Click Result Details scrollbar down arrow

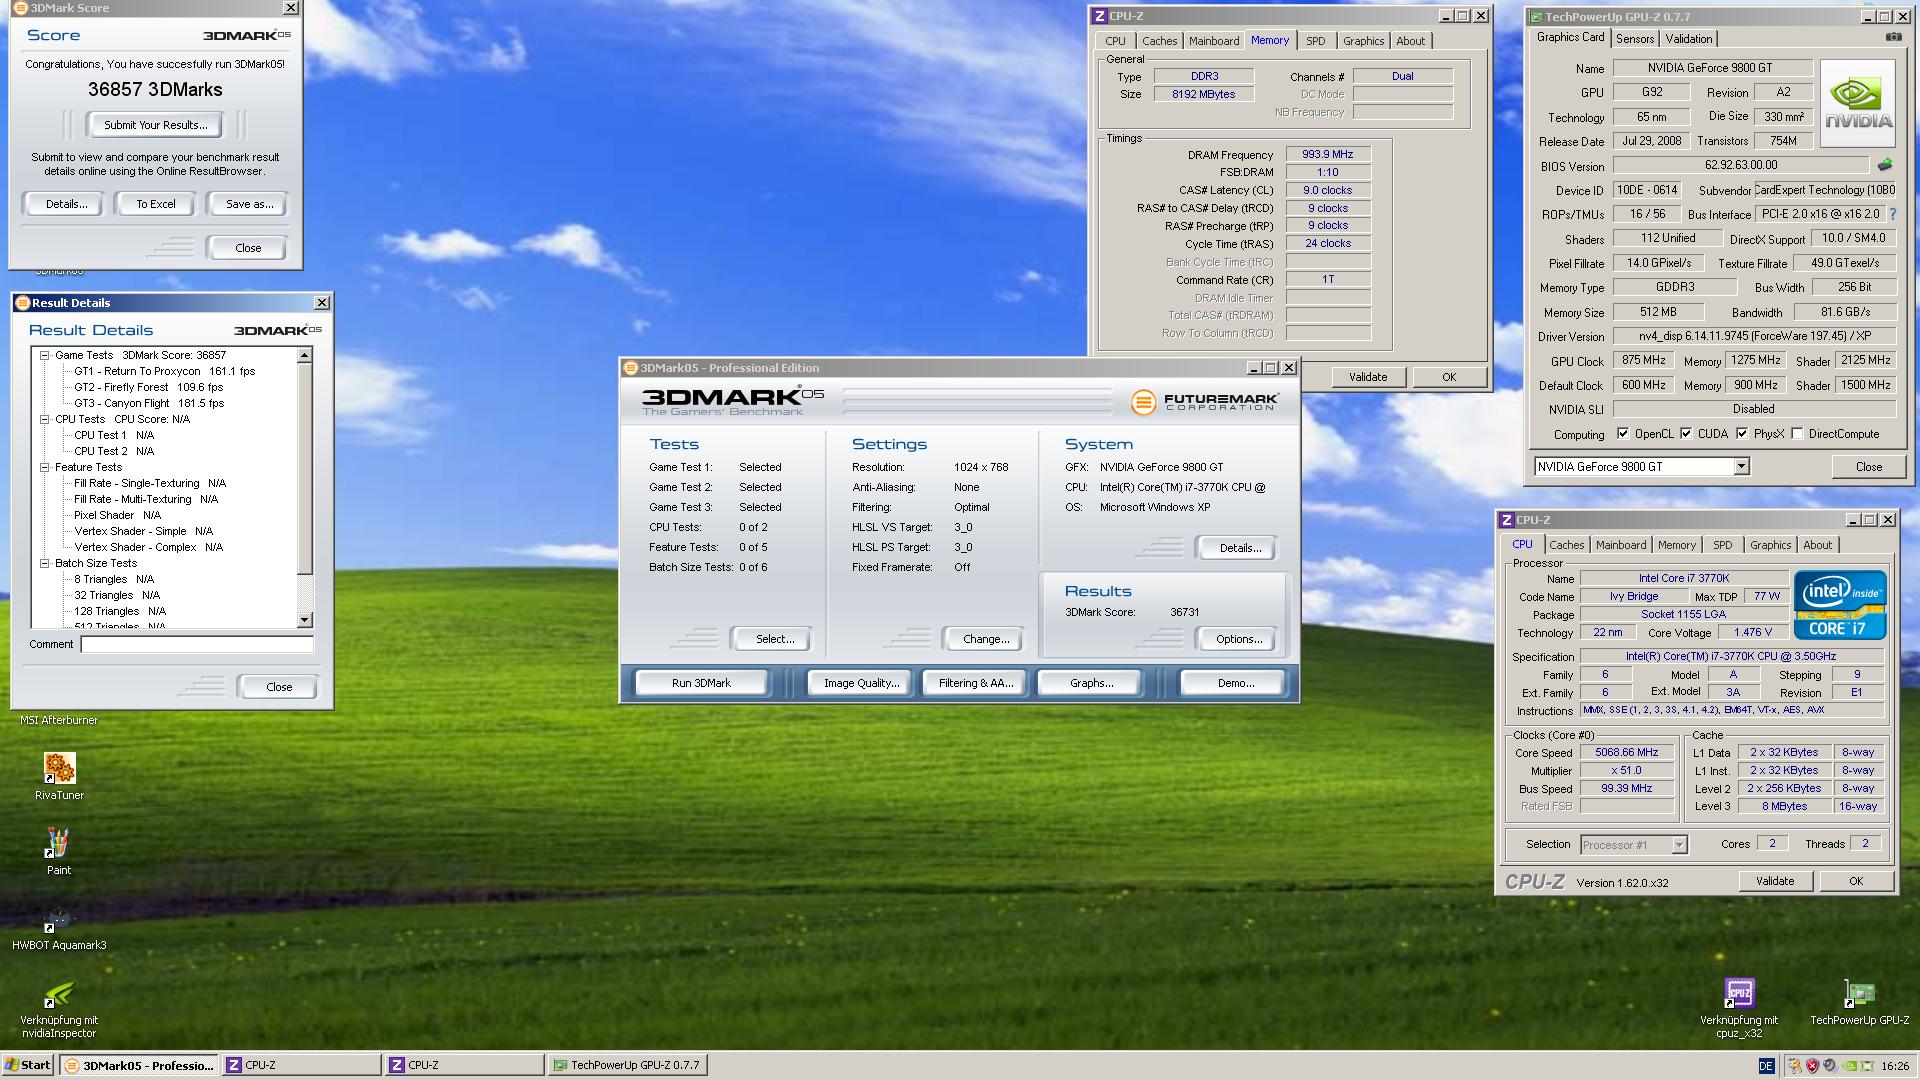click(305, 620)
